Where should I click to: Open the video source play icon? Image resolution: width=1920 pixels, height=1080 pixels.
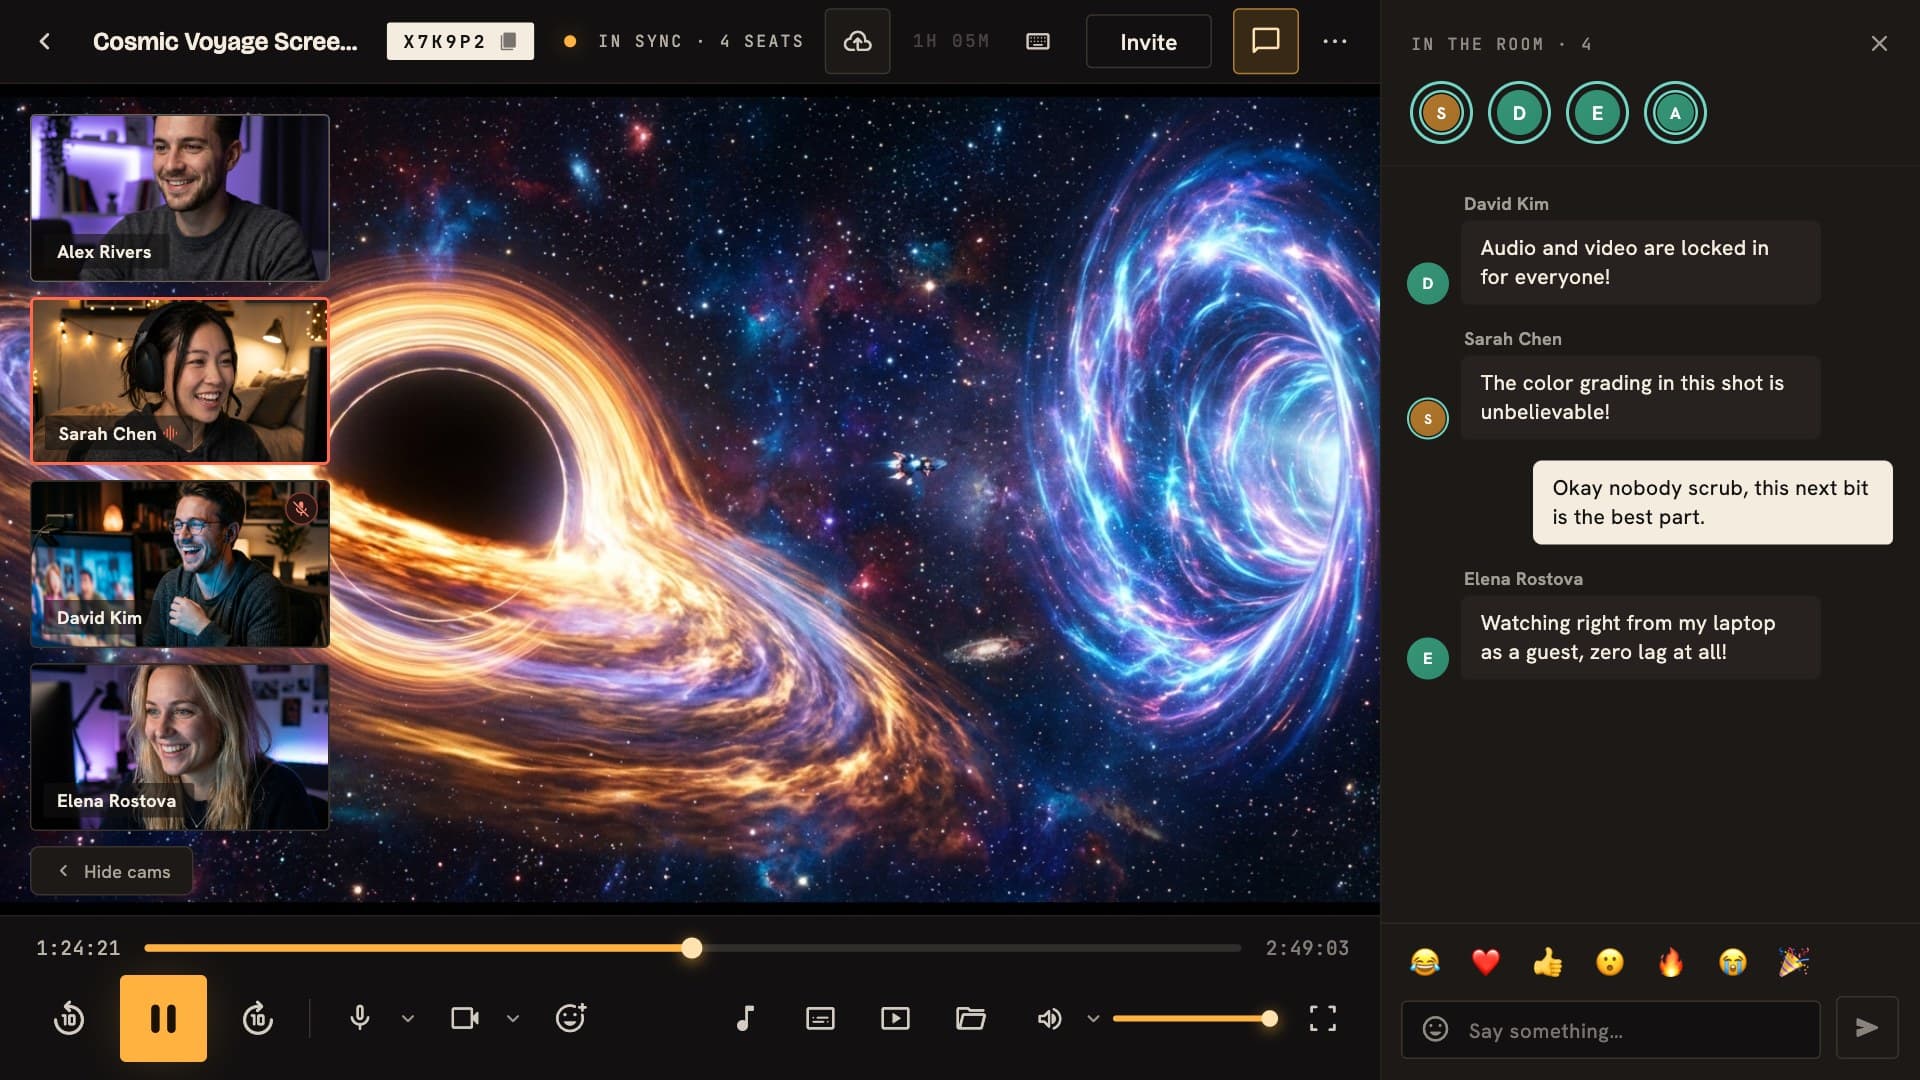point(895,1018)
